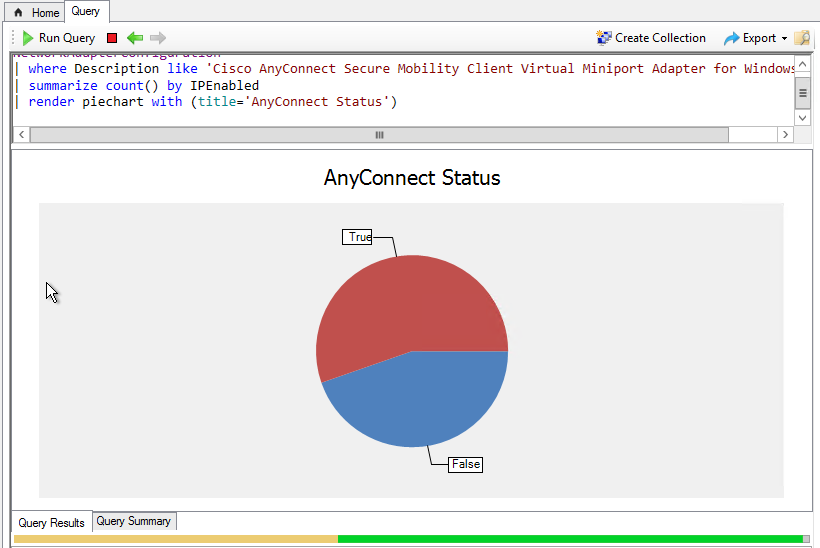Screen dimensions: 820x548
Task: Click the AnyConnect Status chart title
Action: 412,178
